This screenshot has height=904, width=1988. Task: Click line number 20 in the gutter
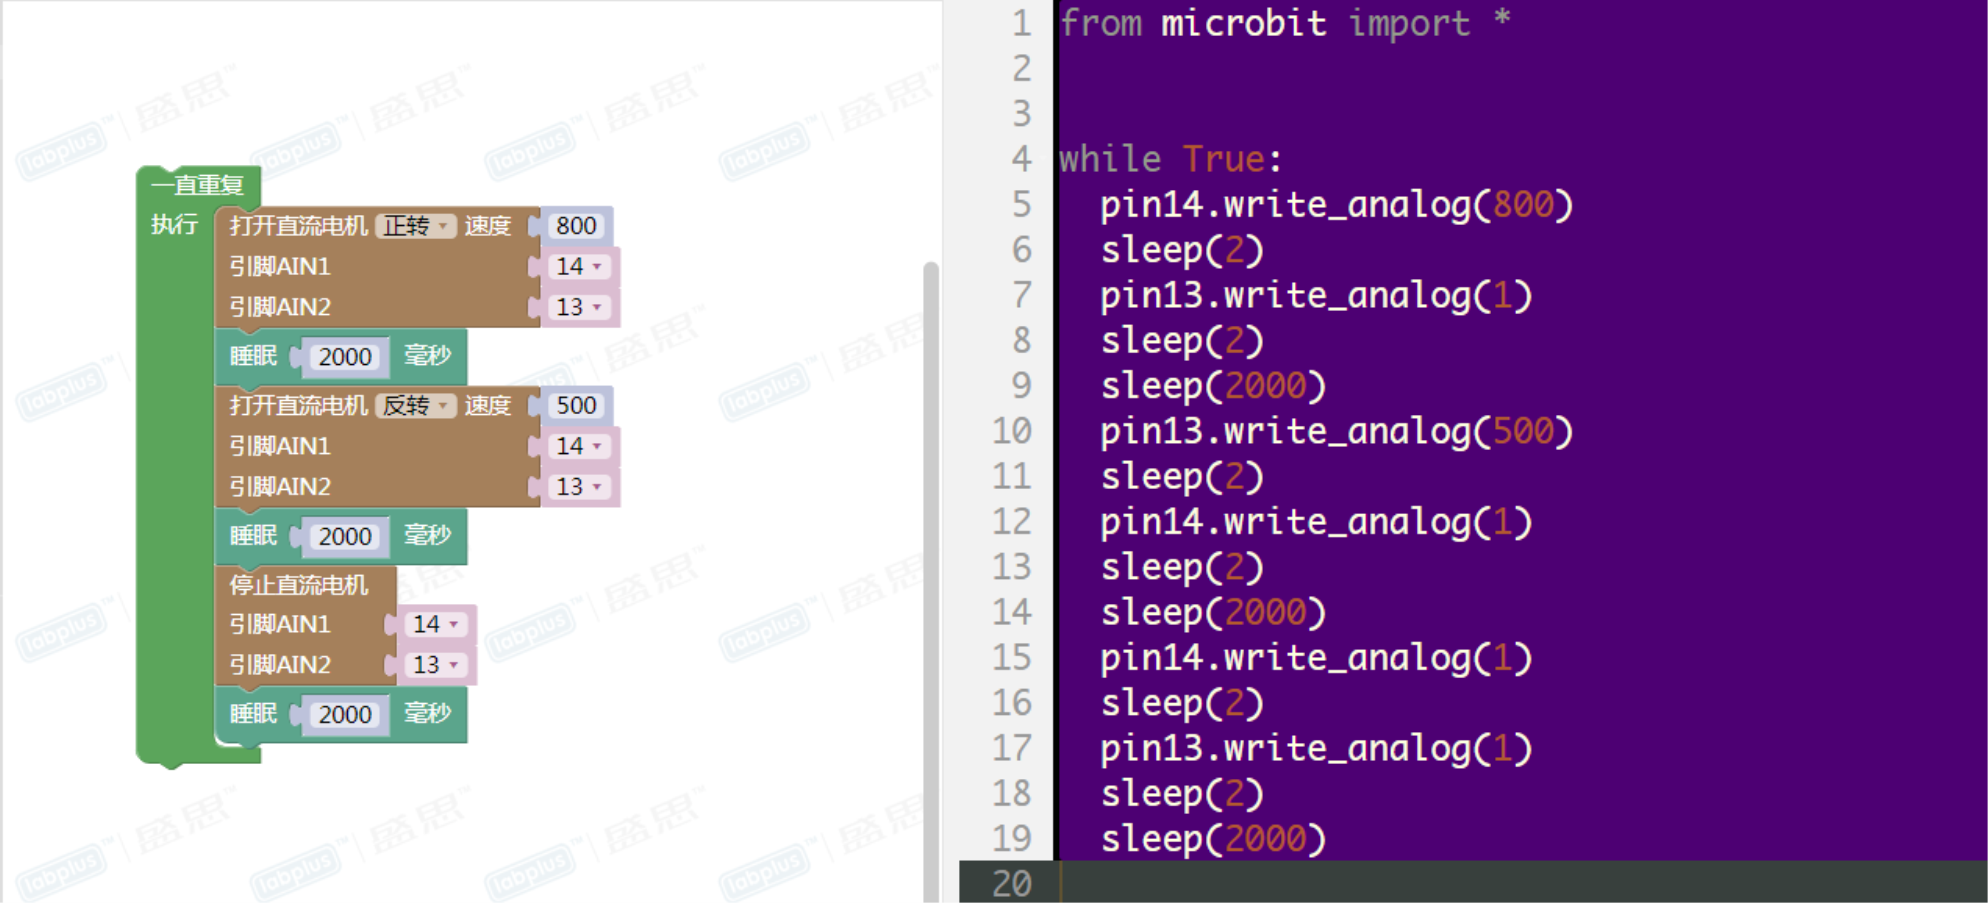1011,883
